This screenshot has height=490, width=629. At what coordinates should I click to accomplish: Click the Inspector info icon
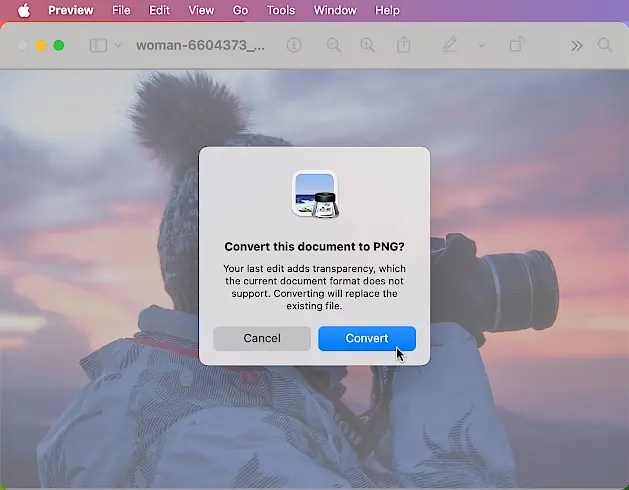tap(294, 45)
